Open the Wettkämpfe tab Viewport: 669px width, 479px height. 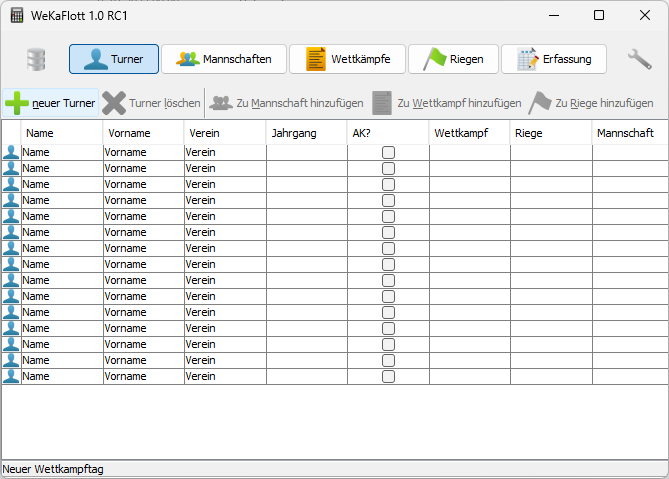coord(347,59)
